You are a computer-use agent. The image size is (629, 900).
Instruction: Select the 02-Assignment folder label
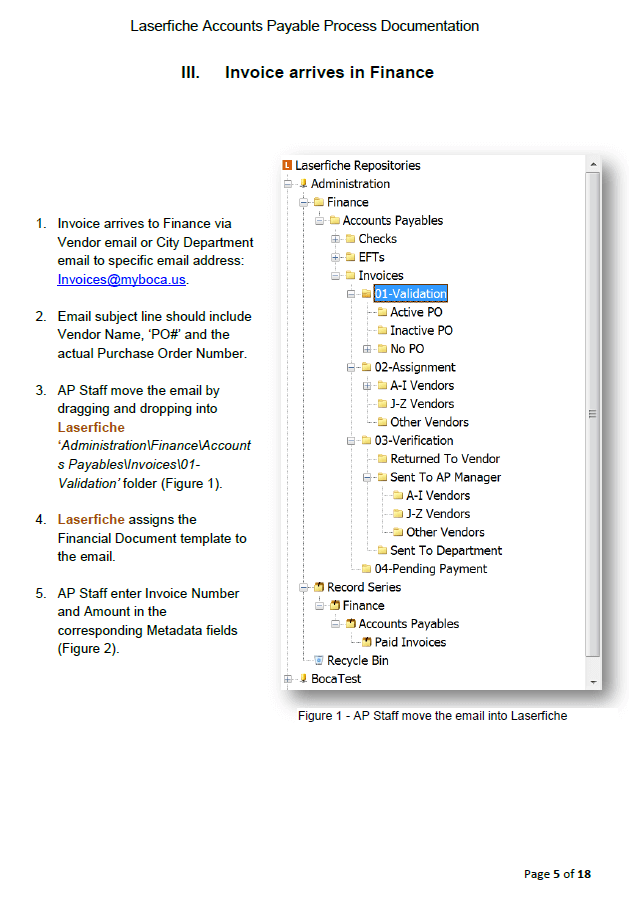click(415, 367)
